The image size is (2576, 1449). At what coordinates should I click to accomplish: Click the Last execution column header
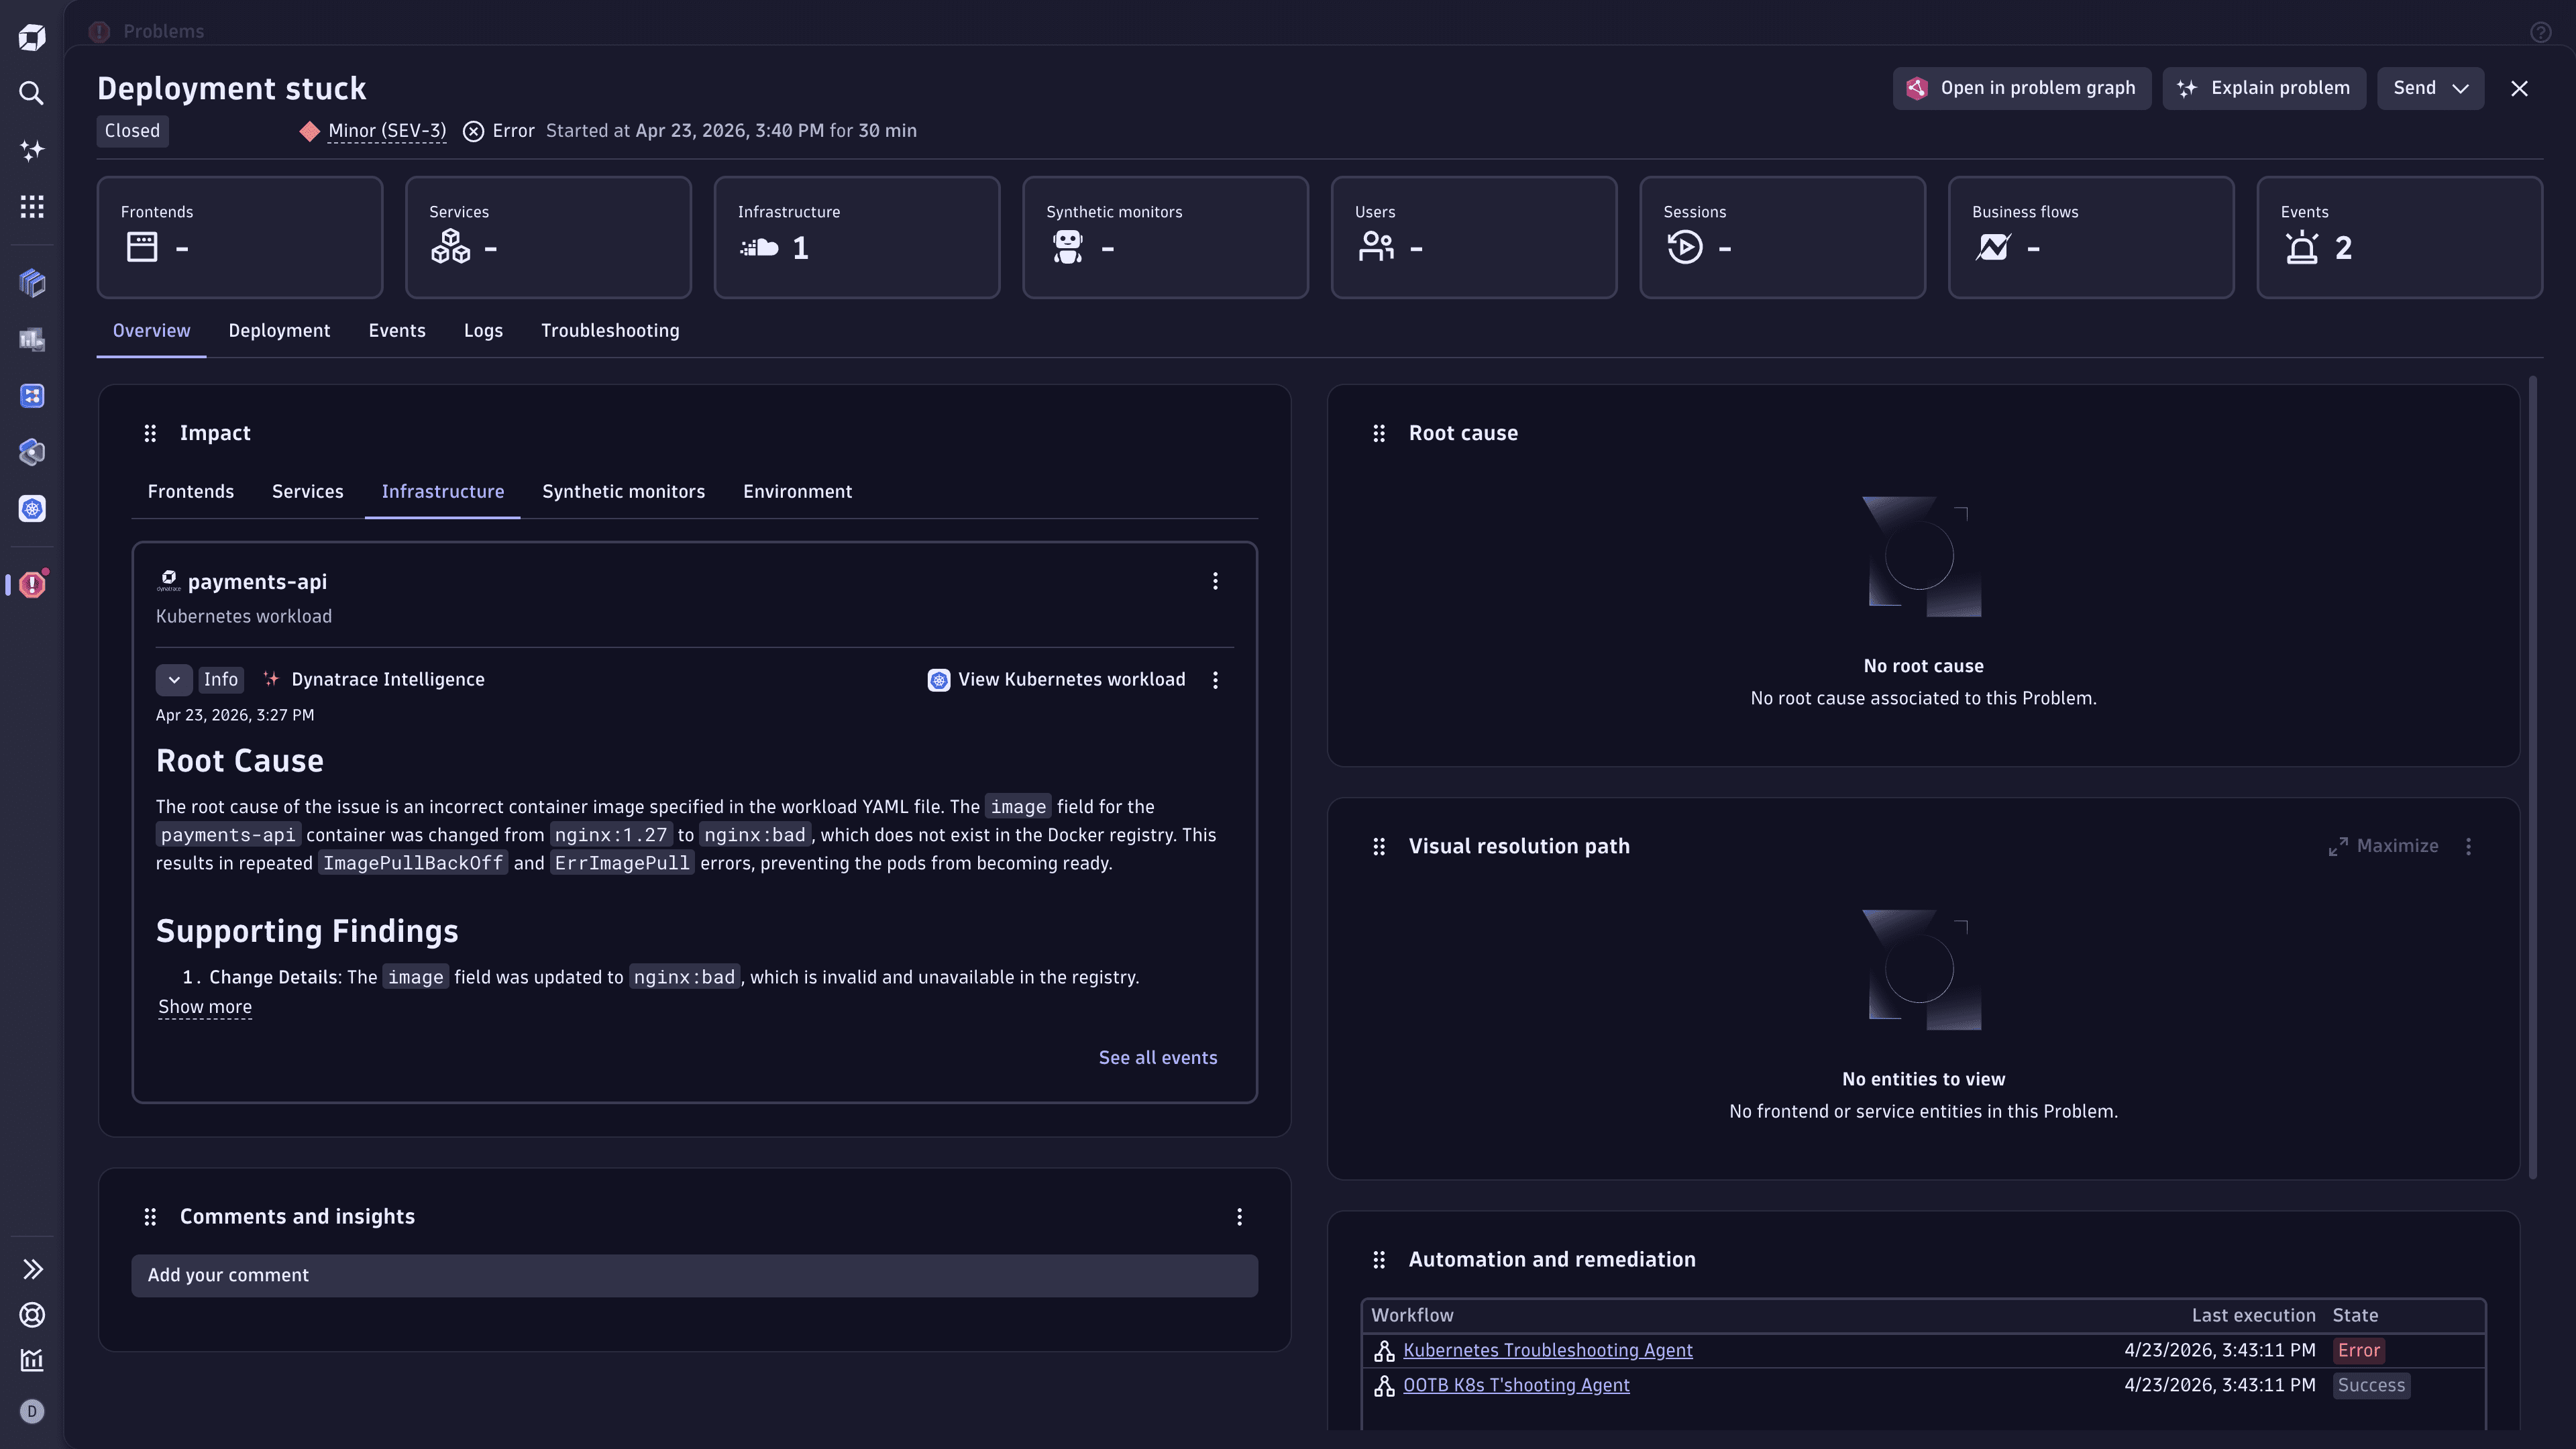pos(2253,1315)
